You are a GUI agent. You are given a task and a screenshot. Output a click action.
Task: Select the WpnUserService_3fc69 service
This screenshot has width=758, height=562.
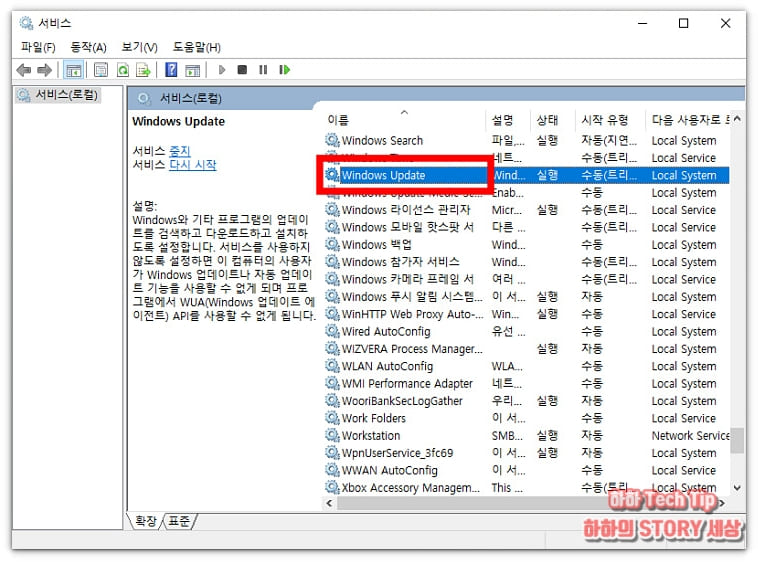click(x=527, y=454)
